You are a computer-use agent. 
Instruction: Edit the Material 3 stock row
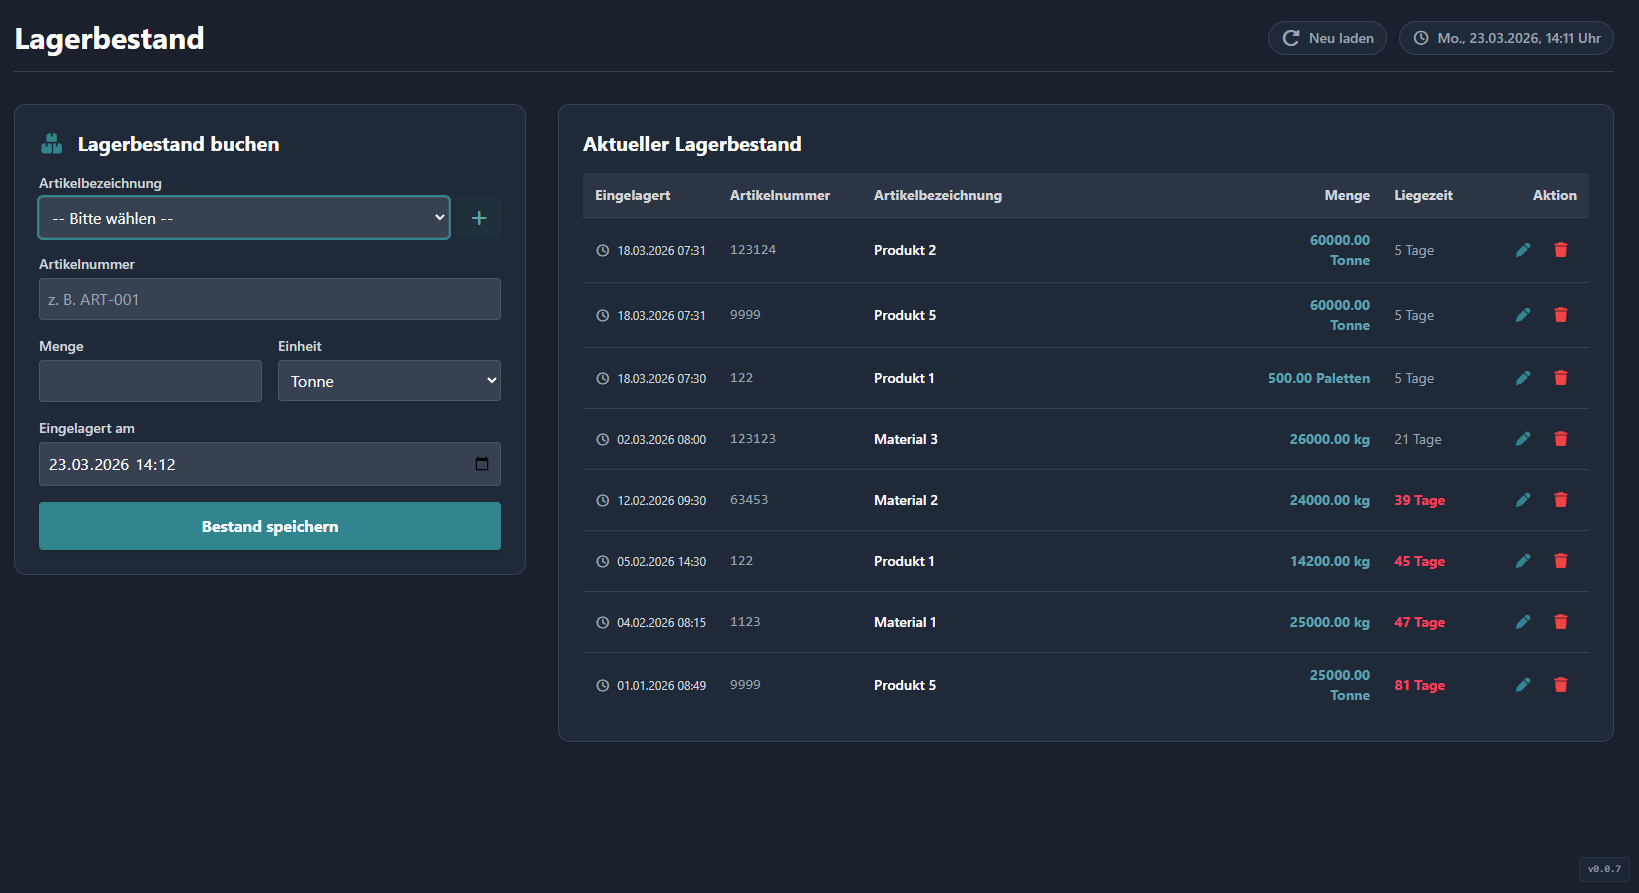[x=1522, y=439]
